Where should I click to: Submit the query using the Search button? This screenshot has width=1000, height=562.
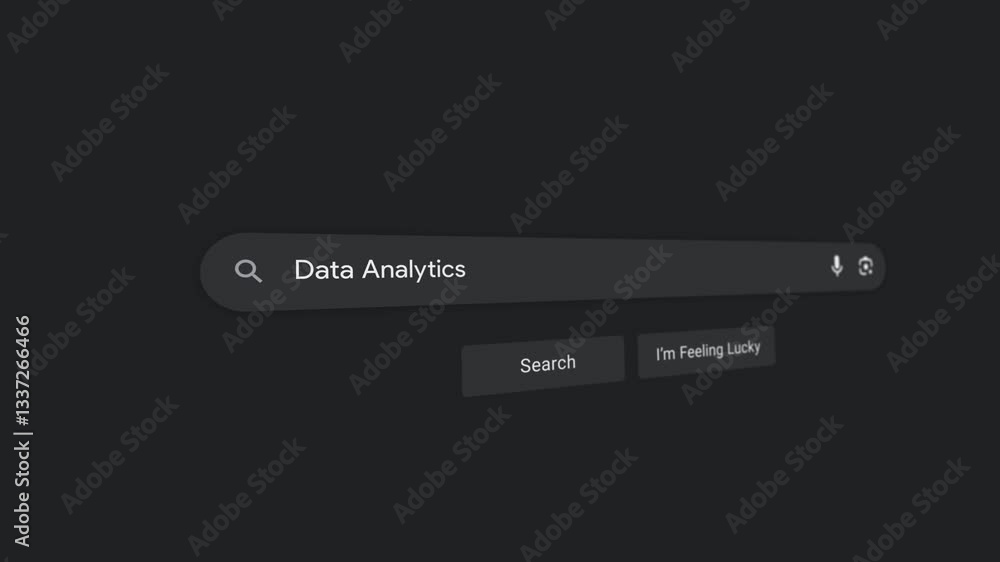point(543,366)
